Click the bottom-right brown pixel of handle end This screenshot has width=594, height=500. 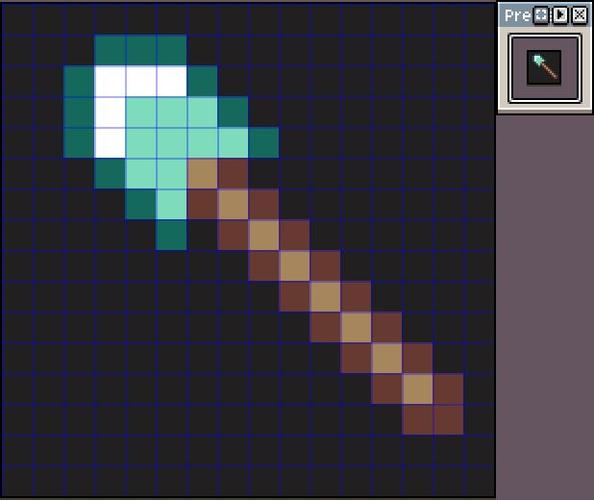[x=449, y=420]
